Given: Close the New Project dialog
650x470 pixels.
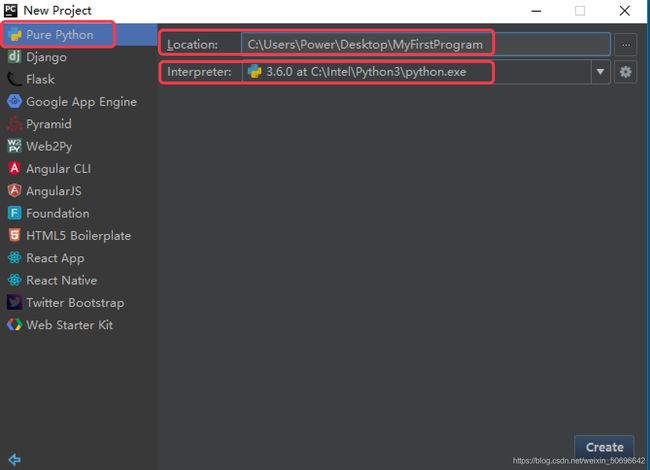Looking at the screenshot, I should tap(625, 11).
